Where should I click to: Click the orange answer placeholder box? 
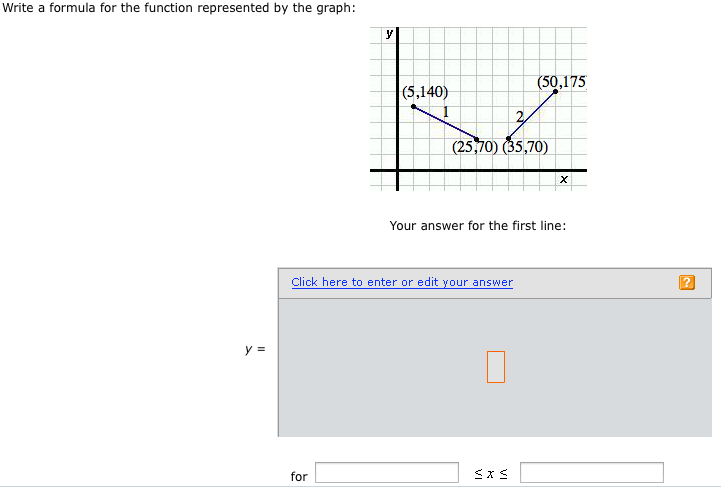tap(496, 367)
